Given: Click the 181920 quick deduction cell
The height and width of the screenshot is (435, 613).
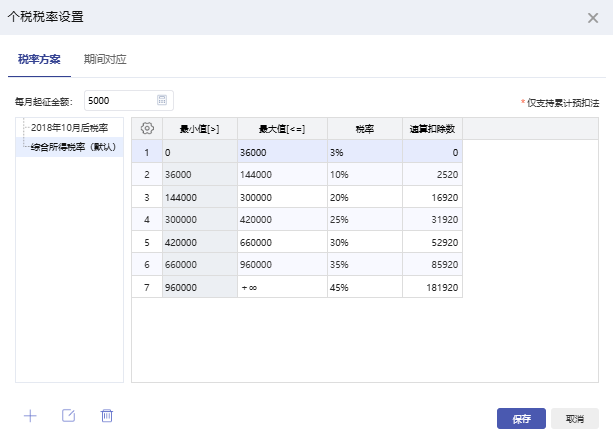Looking at the screenshot, I should click(x=432, y=285).
